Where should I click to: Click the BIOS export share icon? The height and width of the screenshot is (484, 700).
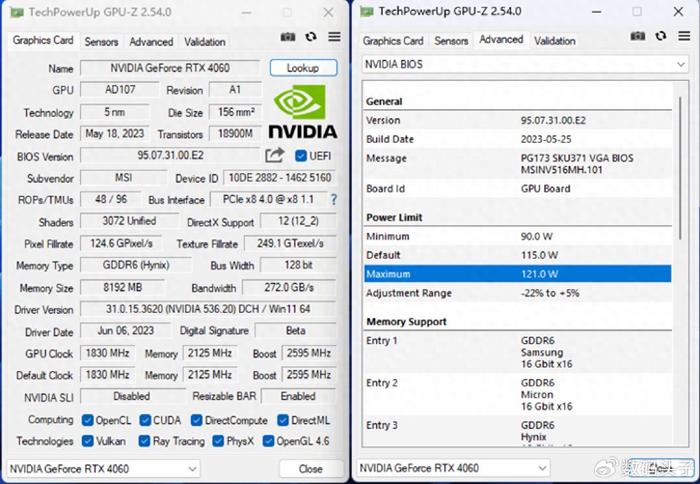coord(275,155)
